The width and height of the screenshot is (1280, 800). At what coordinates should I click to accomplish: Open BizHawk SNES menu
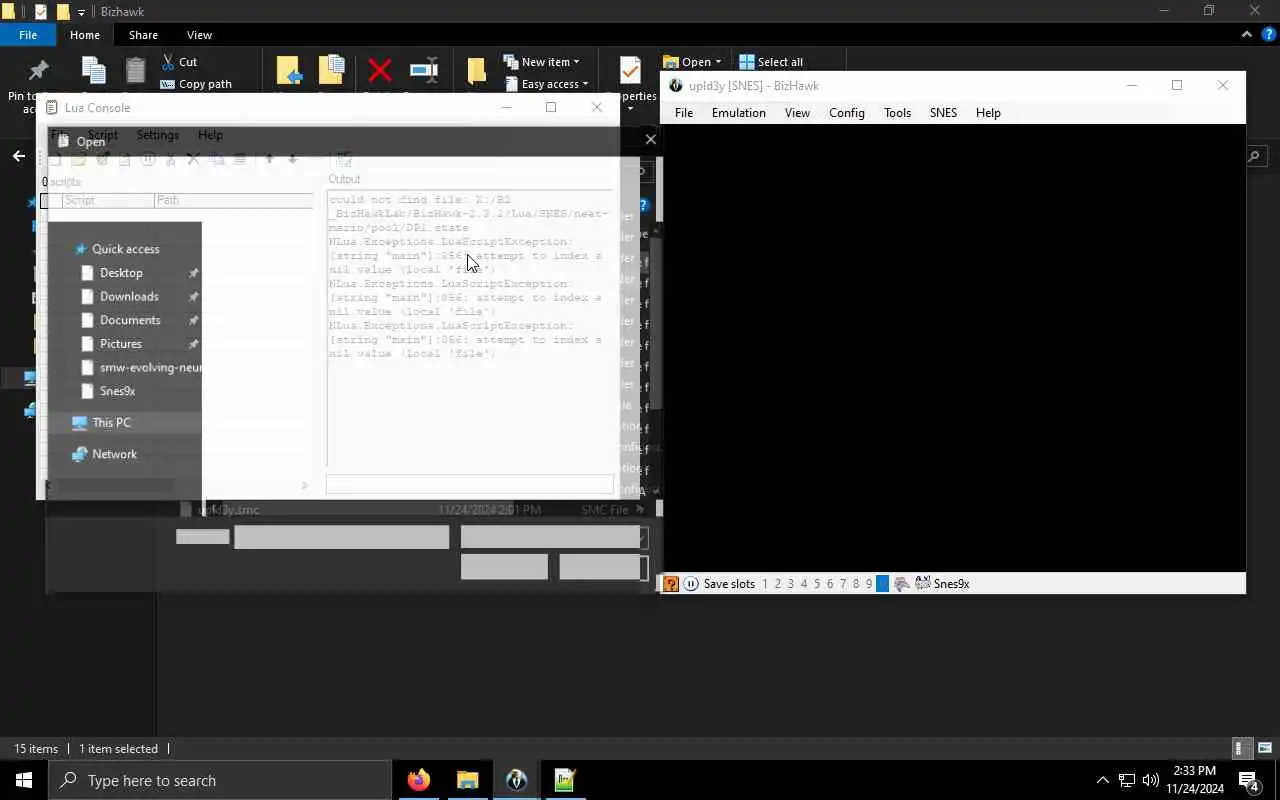(943, 113)
